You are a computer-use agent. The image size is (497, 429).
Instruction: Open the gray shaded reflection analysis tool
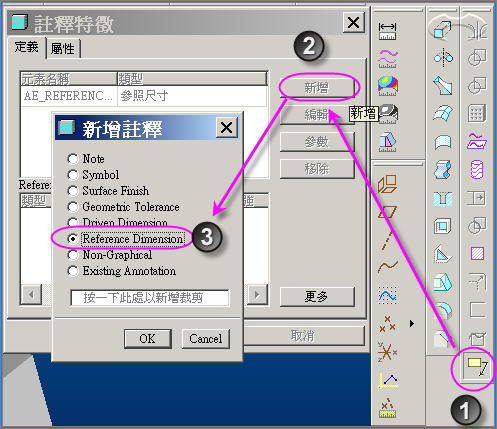click(x=389, y=114)
